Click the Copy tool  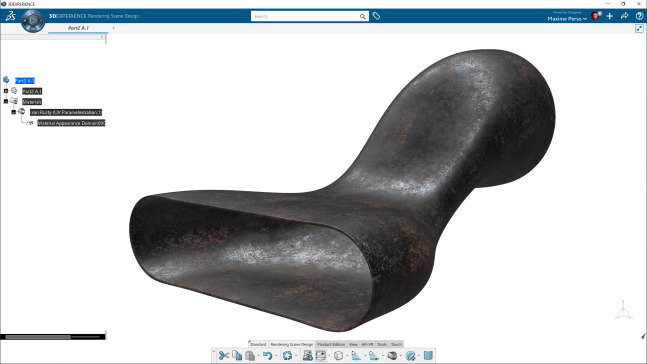tap(237, 355)
